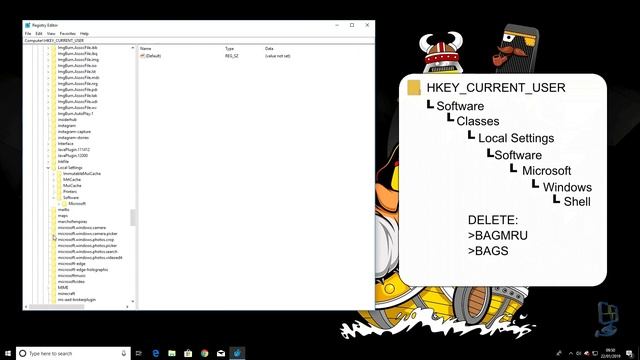Expand the MuiCache key
The height and width of the screenshot is (360, 640).
tap(53, 186)
